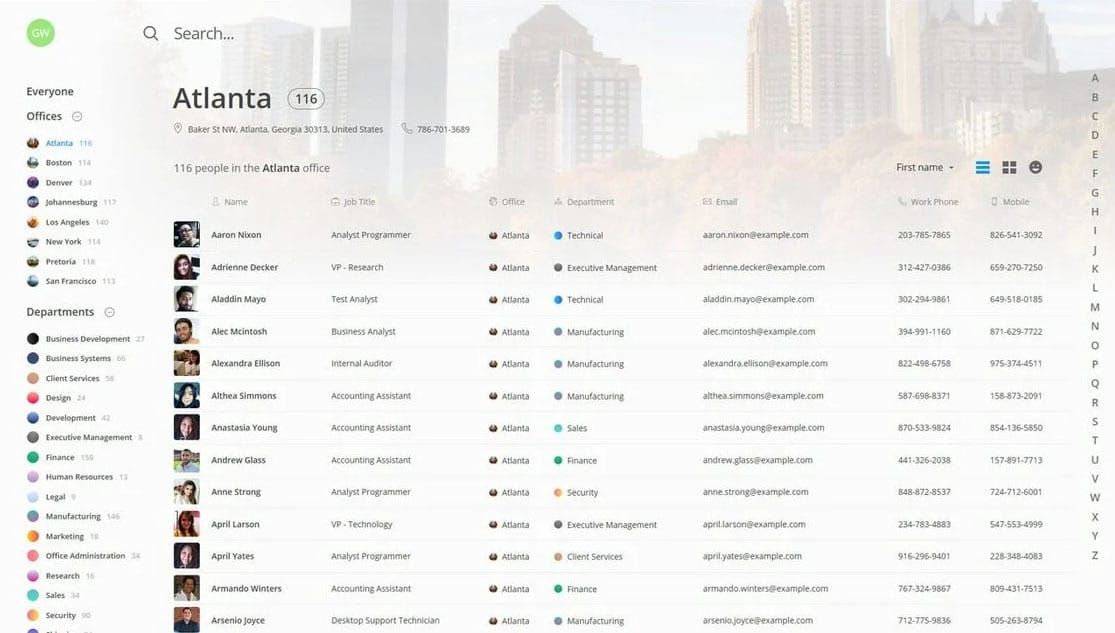Click the handset icon in the Work Phone header
The width and height of the screenshot is (1115, 633).
(903, 201)
